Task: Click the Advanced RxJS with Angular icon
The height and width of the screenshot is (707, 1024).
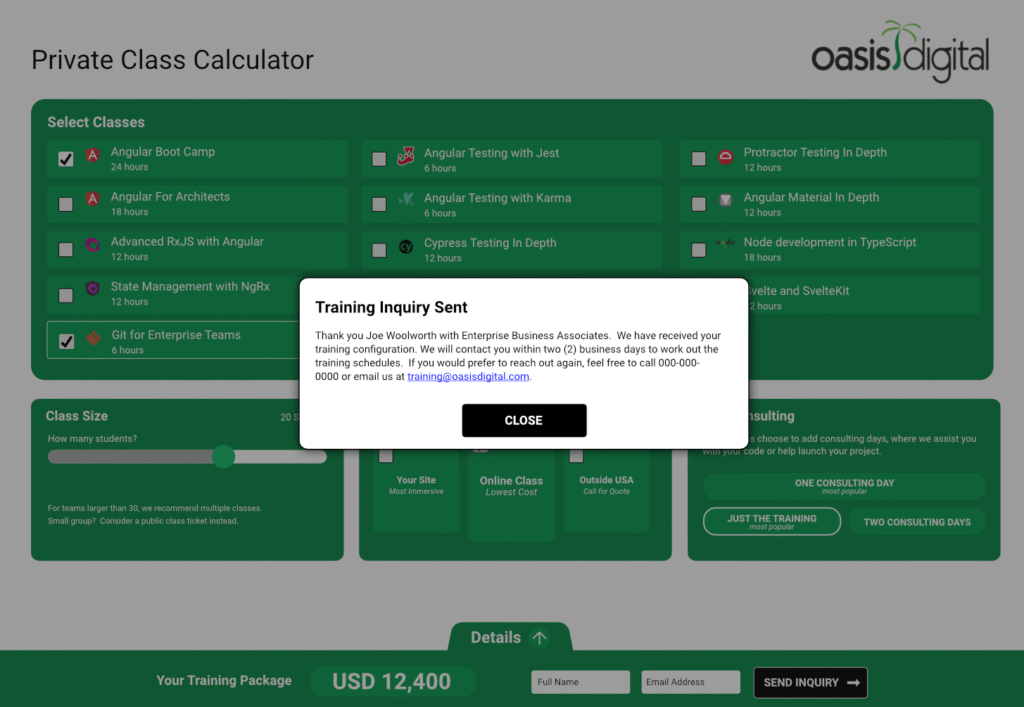Action: (x=92, y=245)
